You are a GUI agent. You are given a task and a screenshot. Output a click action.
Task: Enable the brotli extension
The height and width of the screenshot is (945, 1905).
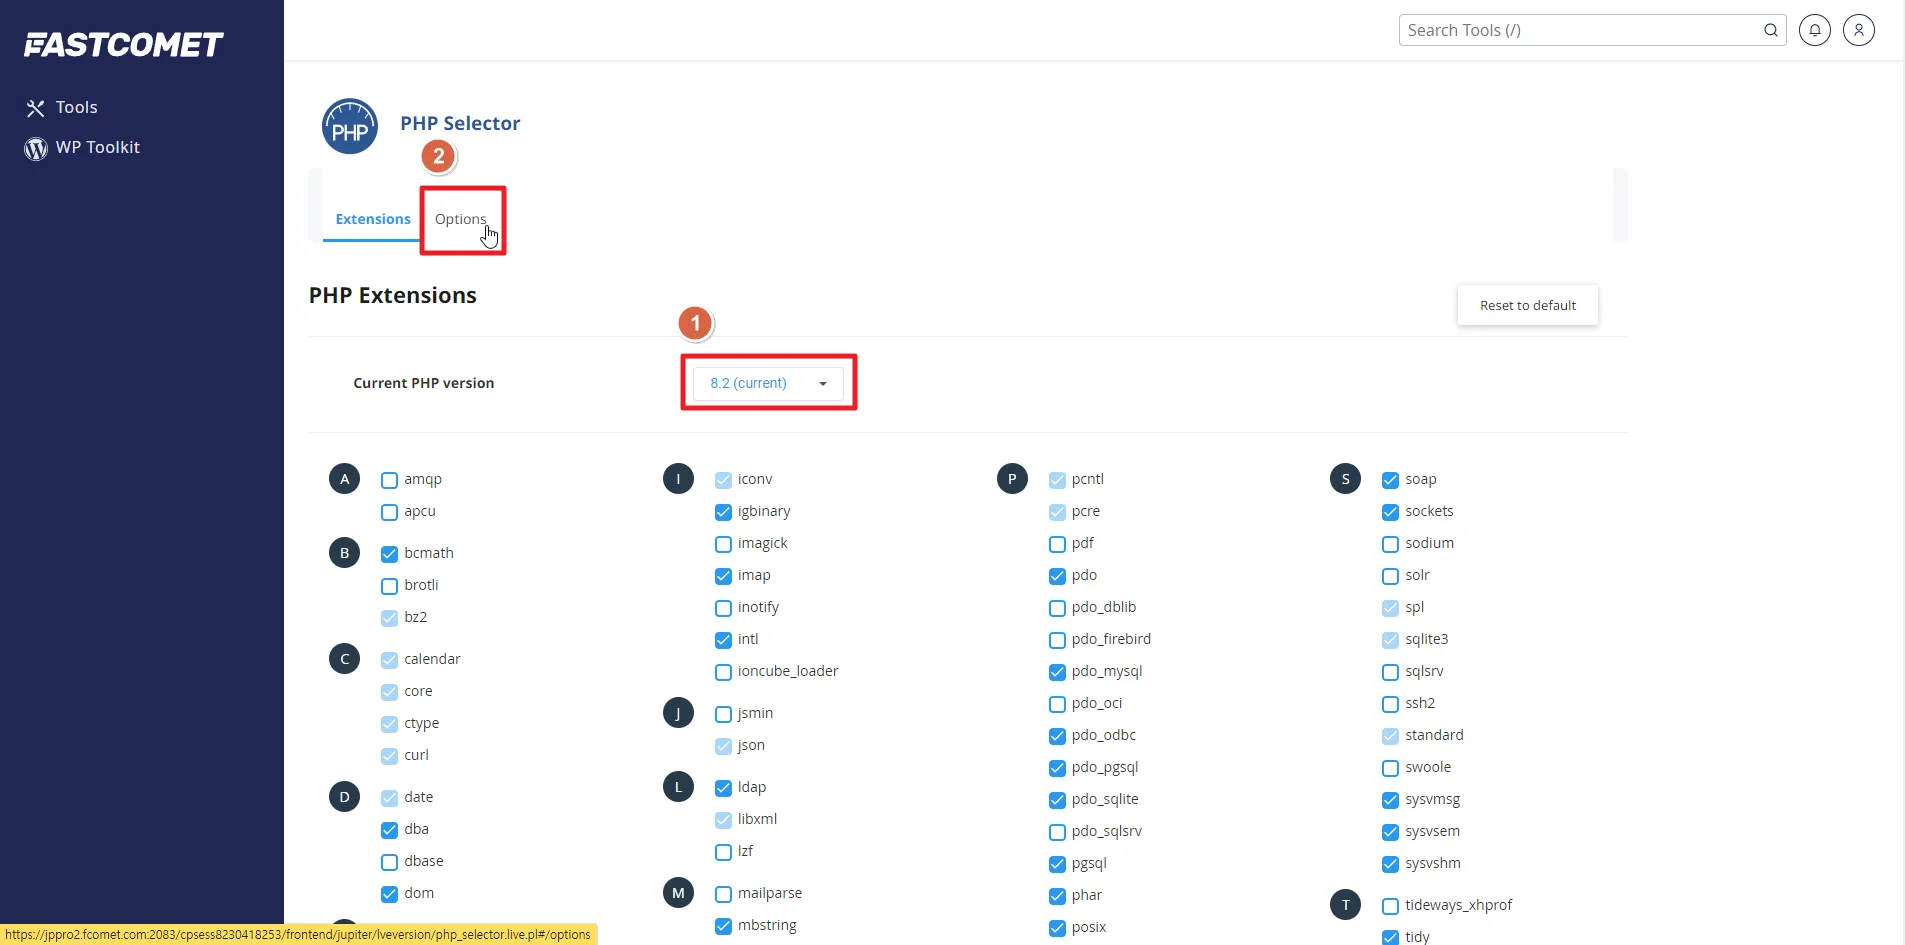[389, 586]
